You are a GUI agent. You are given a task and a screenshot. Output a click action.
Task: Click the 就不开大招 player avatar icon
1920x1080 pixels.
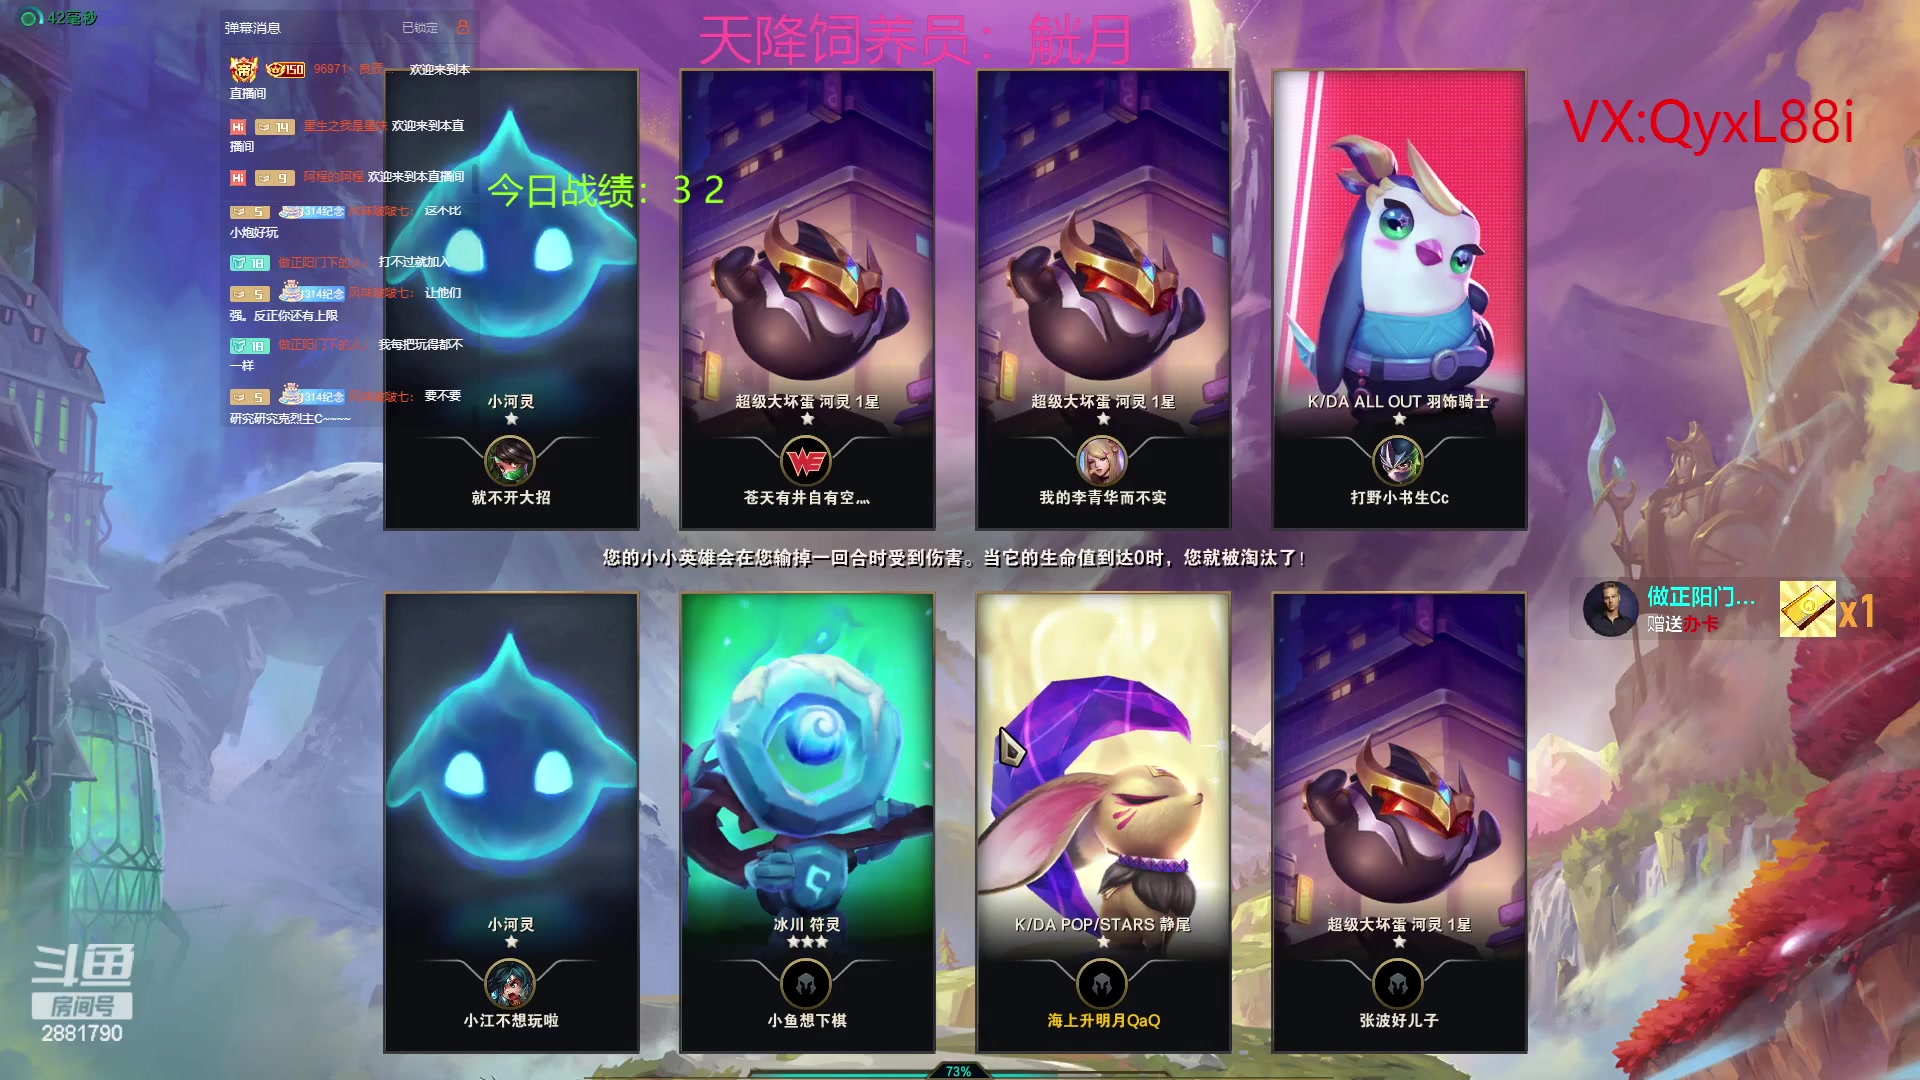[510, 462]
